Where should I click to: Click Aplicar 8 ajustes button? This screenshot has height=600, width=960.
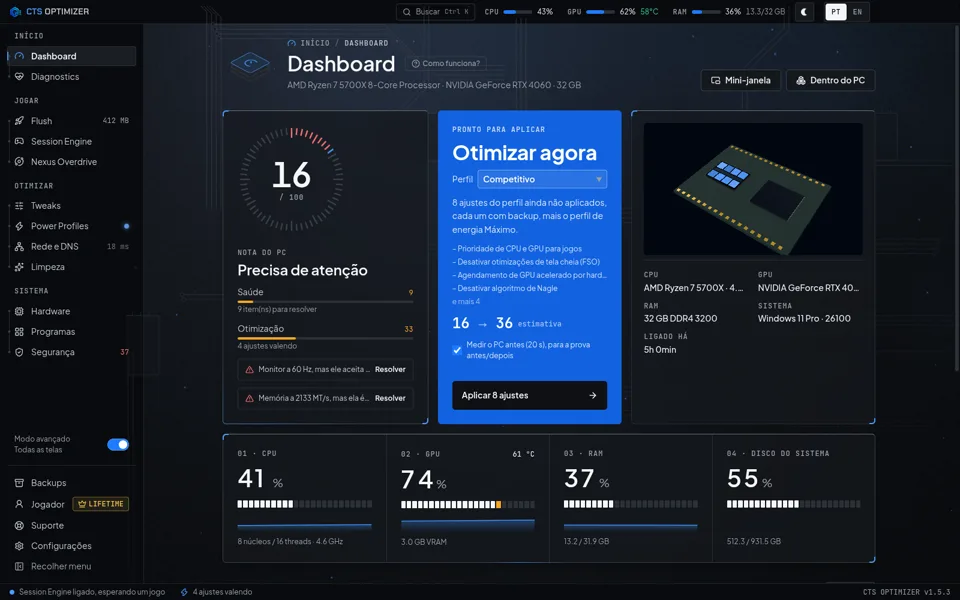pyautogui.click(x=530, y=396)
